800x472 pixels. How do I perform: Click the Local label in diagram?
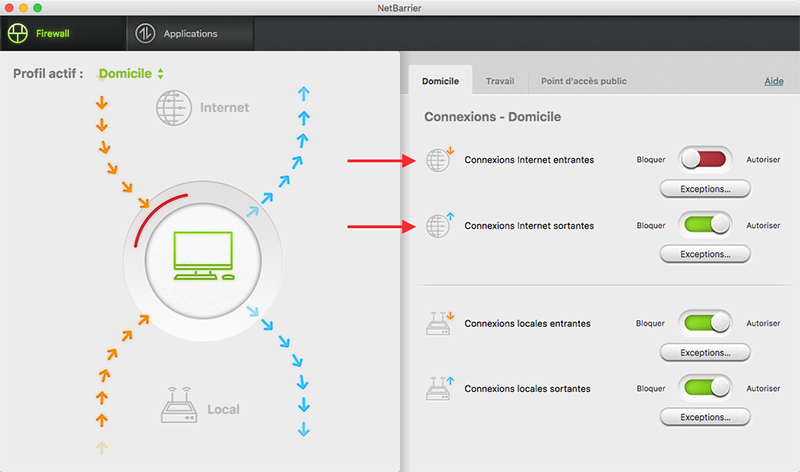coord(223,410)
